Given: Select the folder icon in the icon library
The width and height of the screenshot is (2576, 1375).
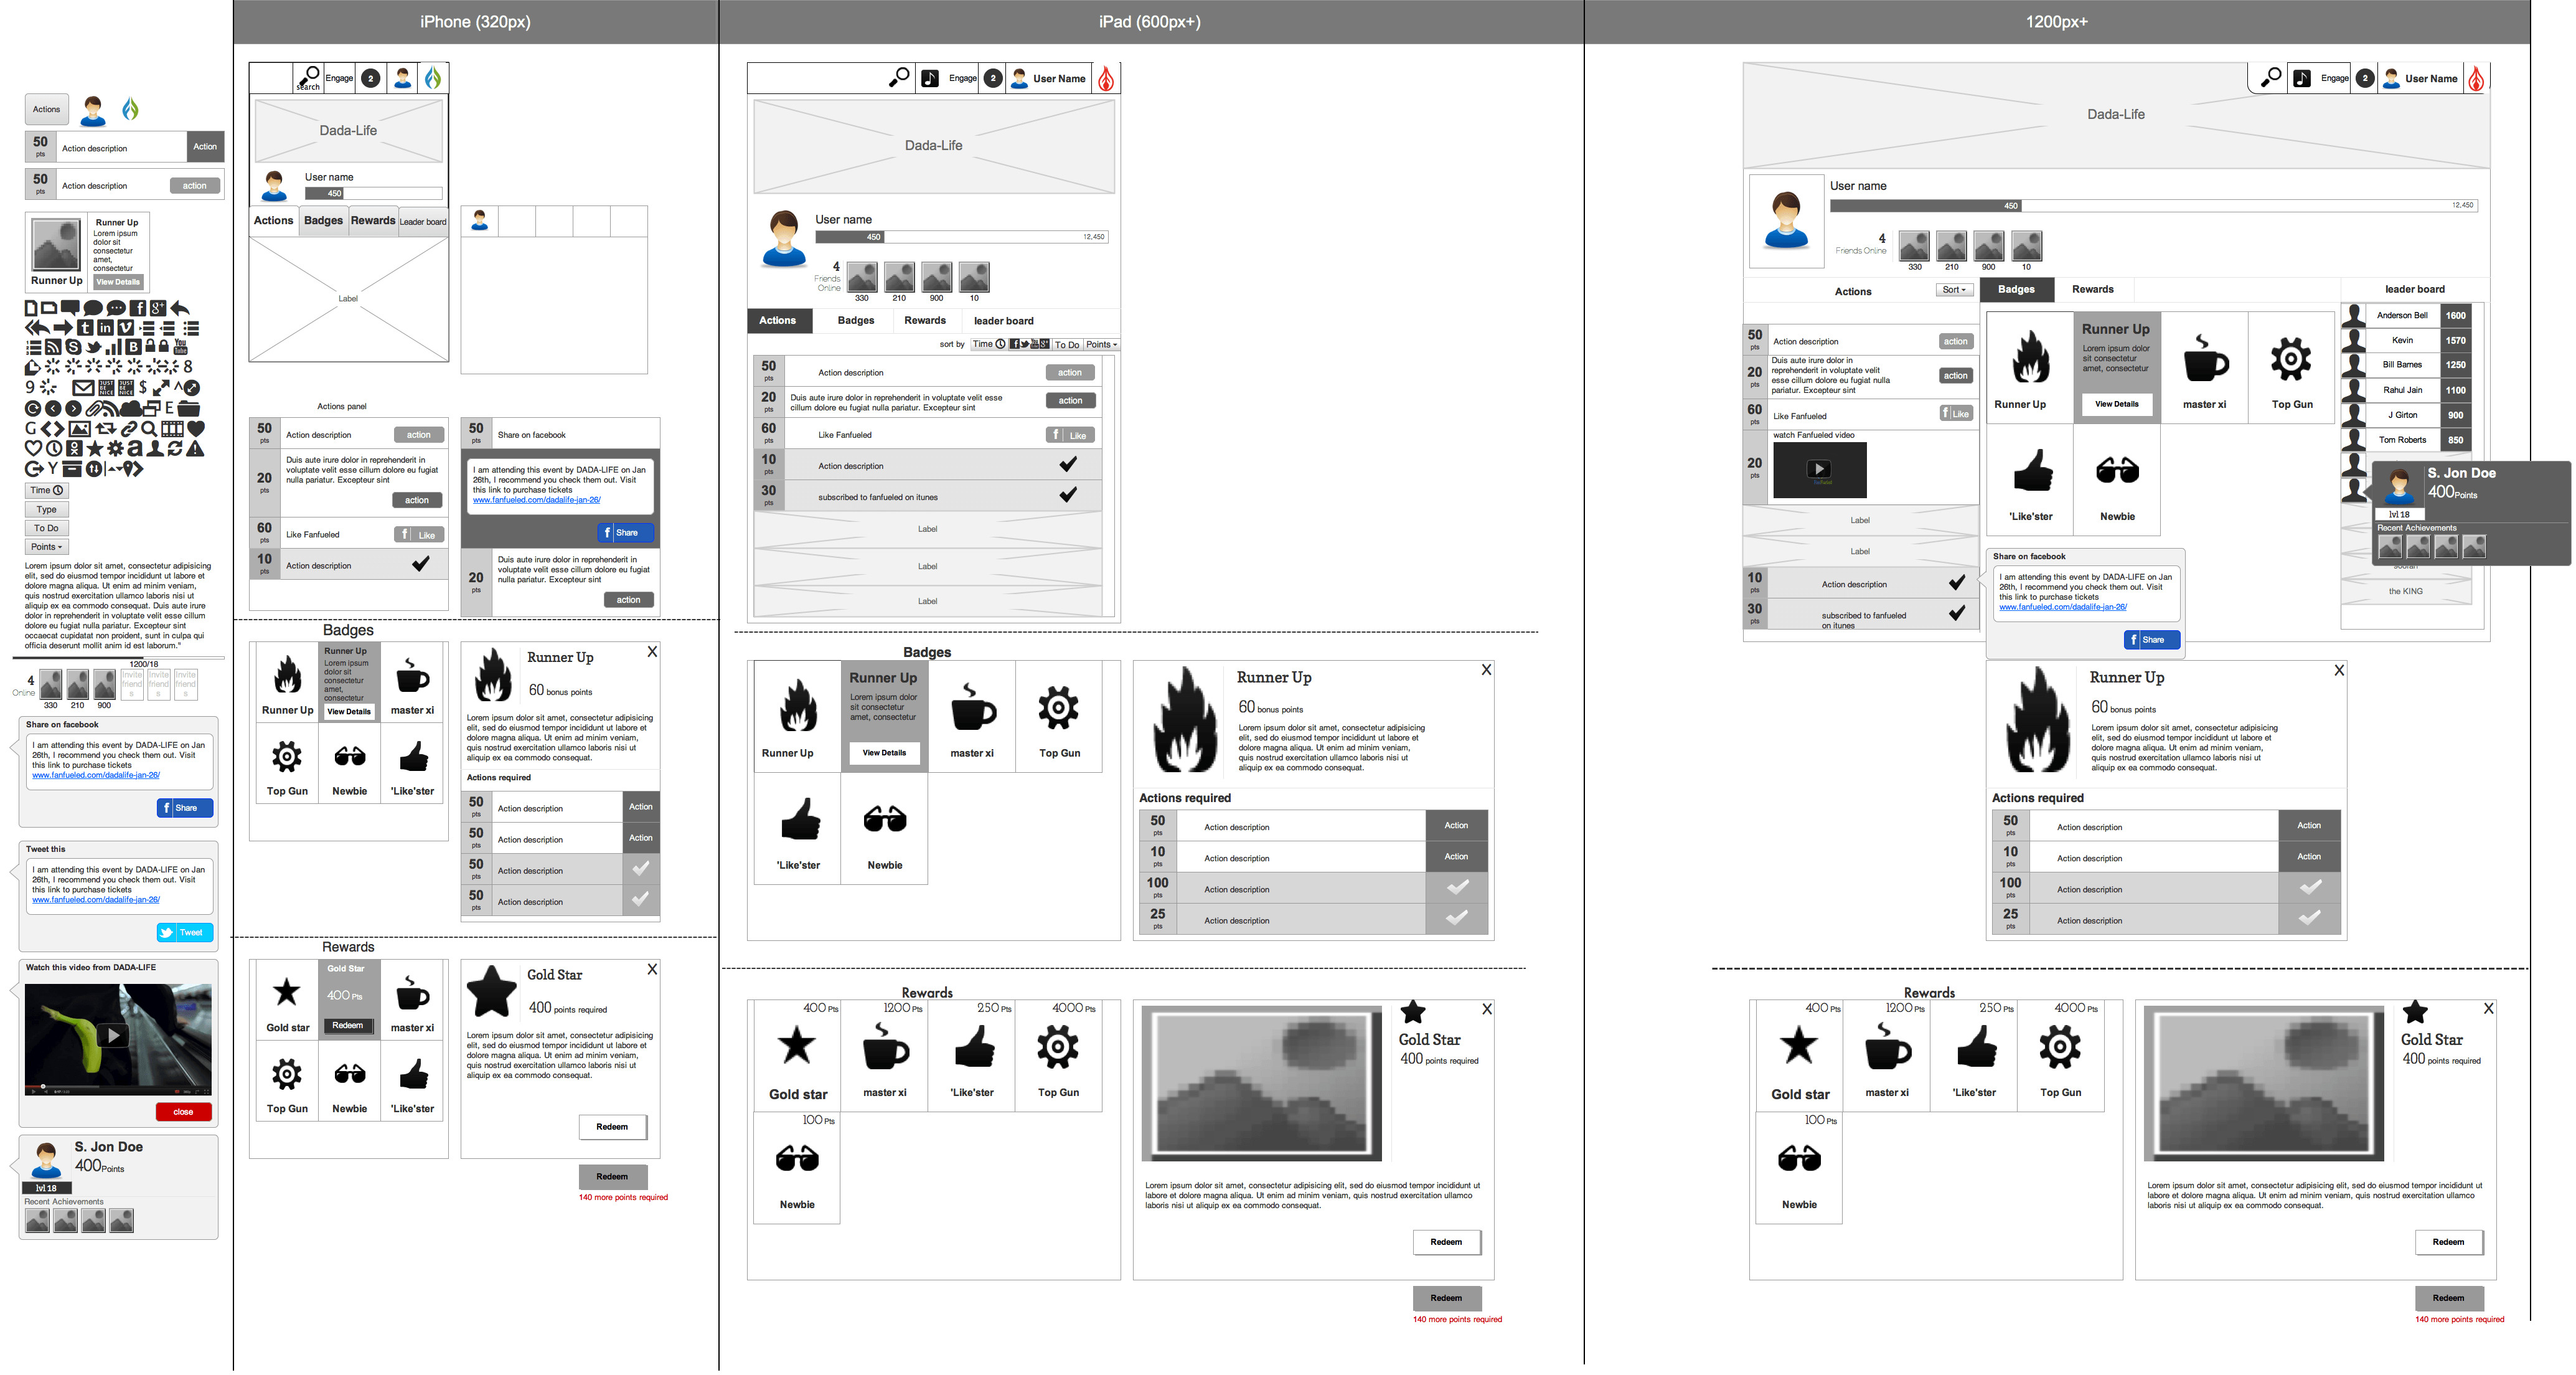Looking at the screenshot, I should coord(189,409).
